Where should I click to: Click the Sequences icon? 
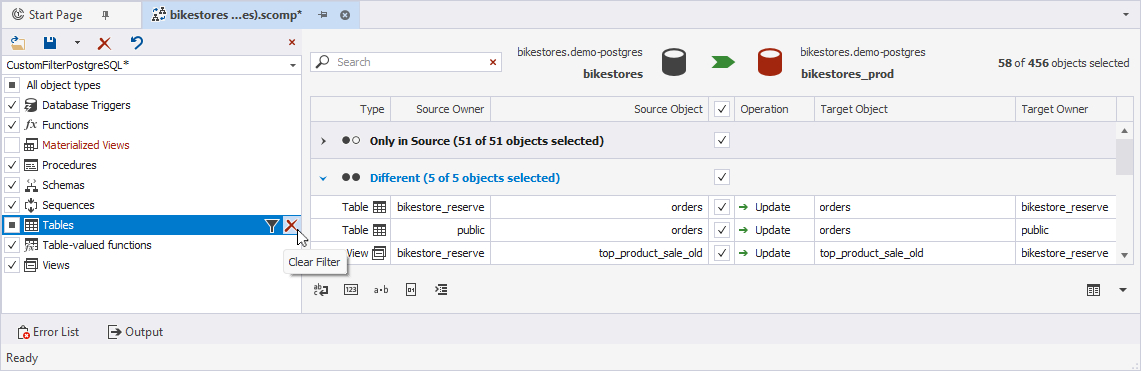coord(31,205)
